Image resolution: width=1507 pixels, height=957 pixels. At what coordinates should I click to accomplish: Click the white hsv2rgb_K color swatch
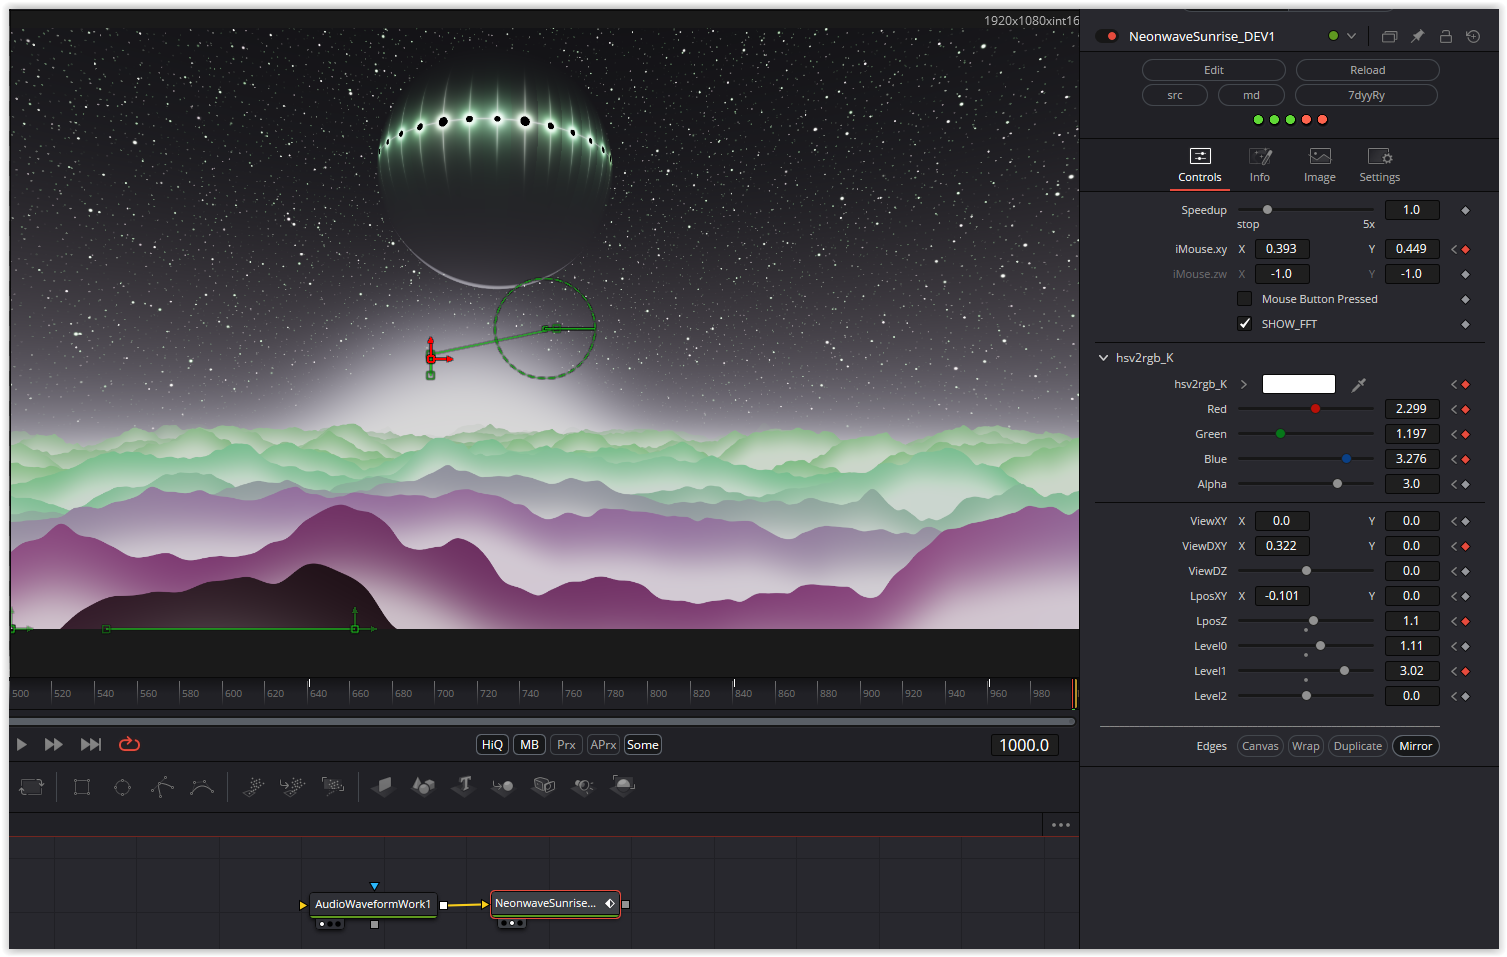[x=1298, y=384]
